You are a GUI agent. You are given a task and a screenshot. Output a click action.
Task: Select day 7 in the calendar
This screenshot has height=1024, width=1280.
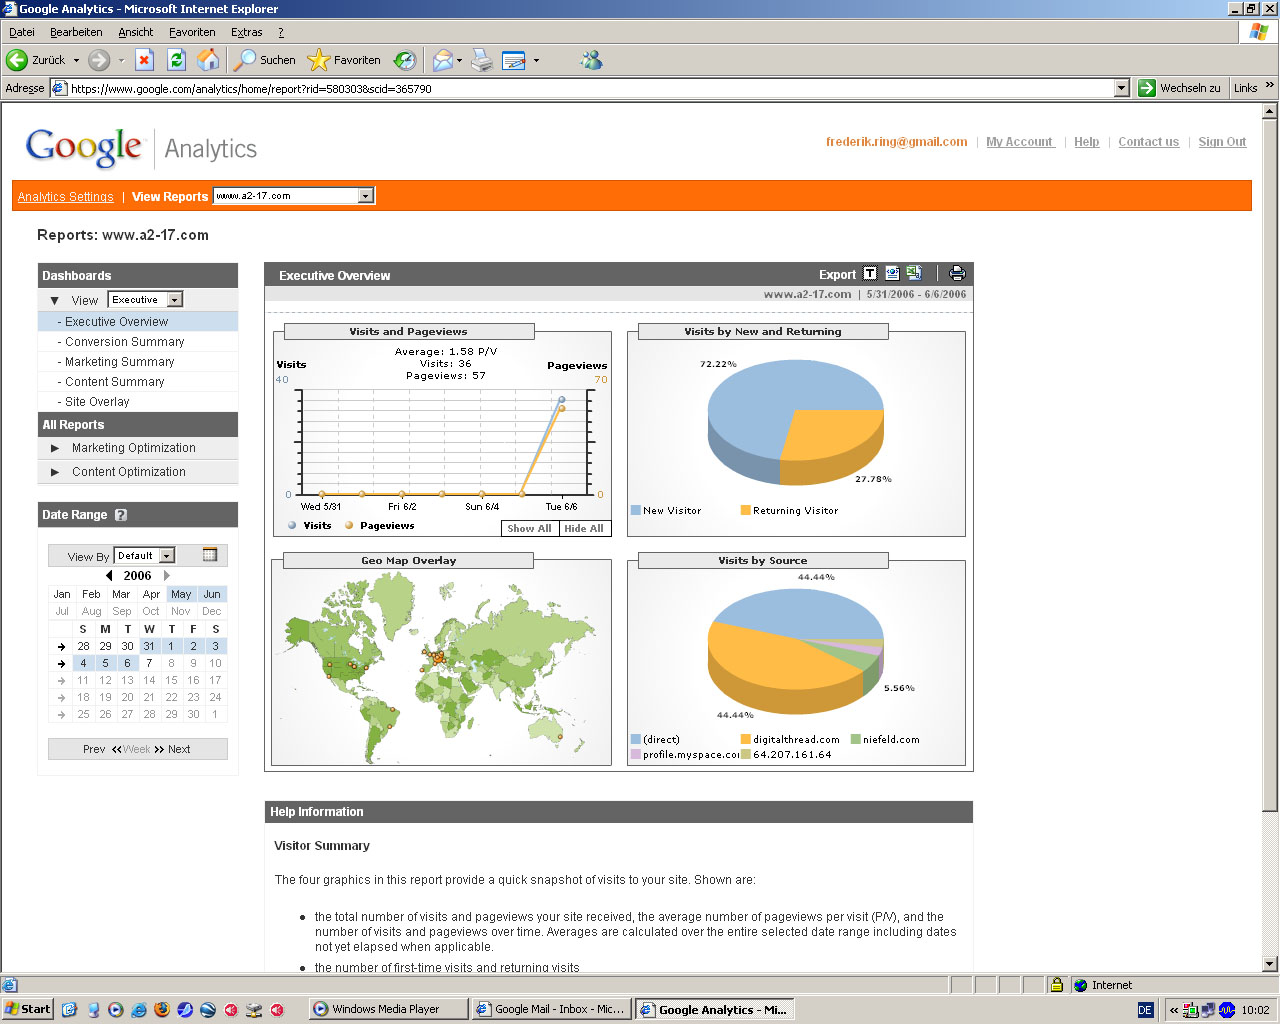click(149, 663)
